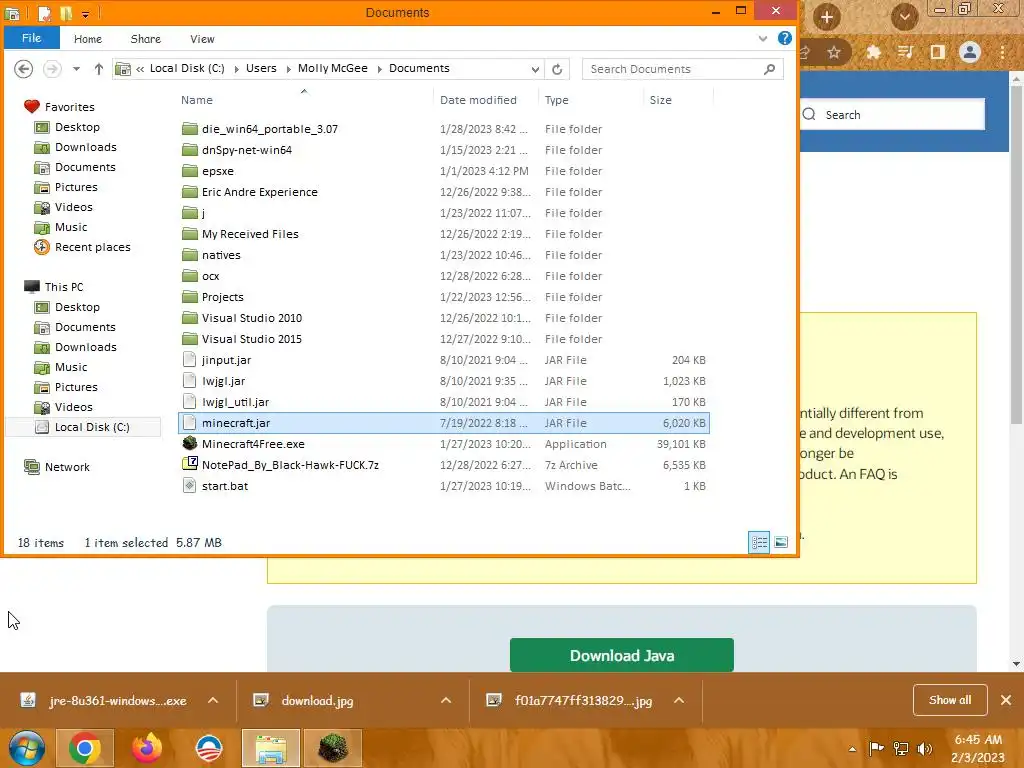Open Chrome side panel icon
Viewport: 1024px width, 768px height.
pos(938,52)
